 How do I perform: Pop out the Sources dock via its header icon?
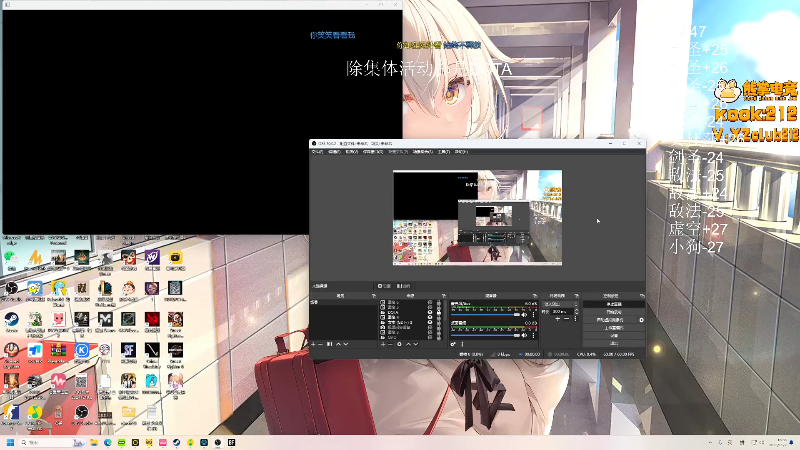(444, 296)
